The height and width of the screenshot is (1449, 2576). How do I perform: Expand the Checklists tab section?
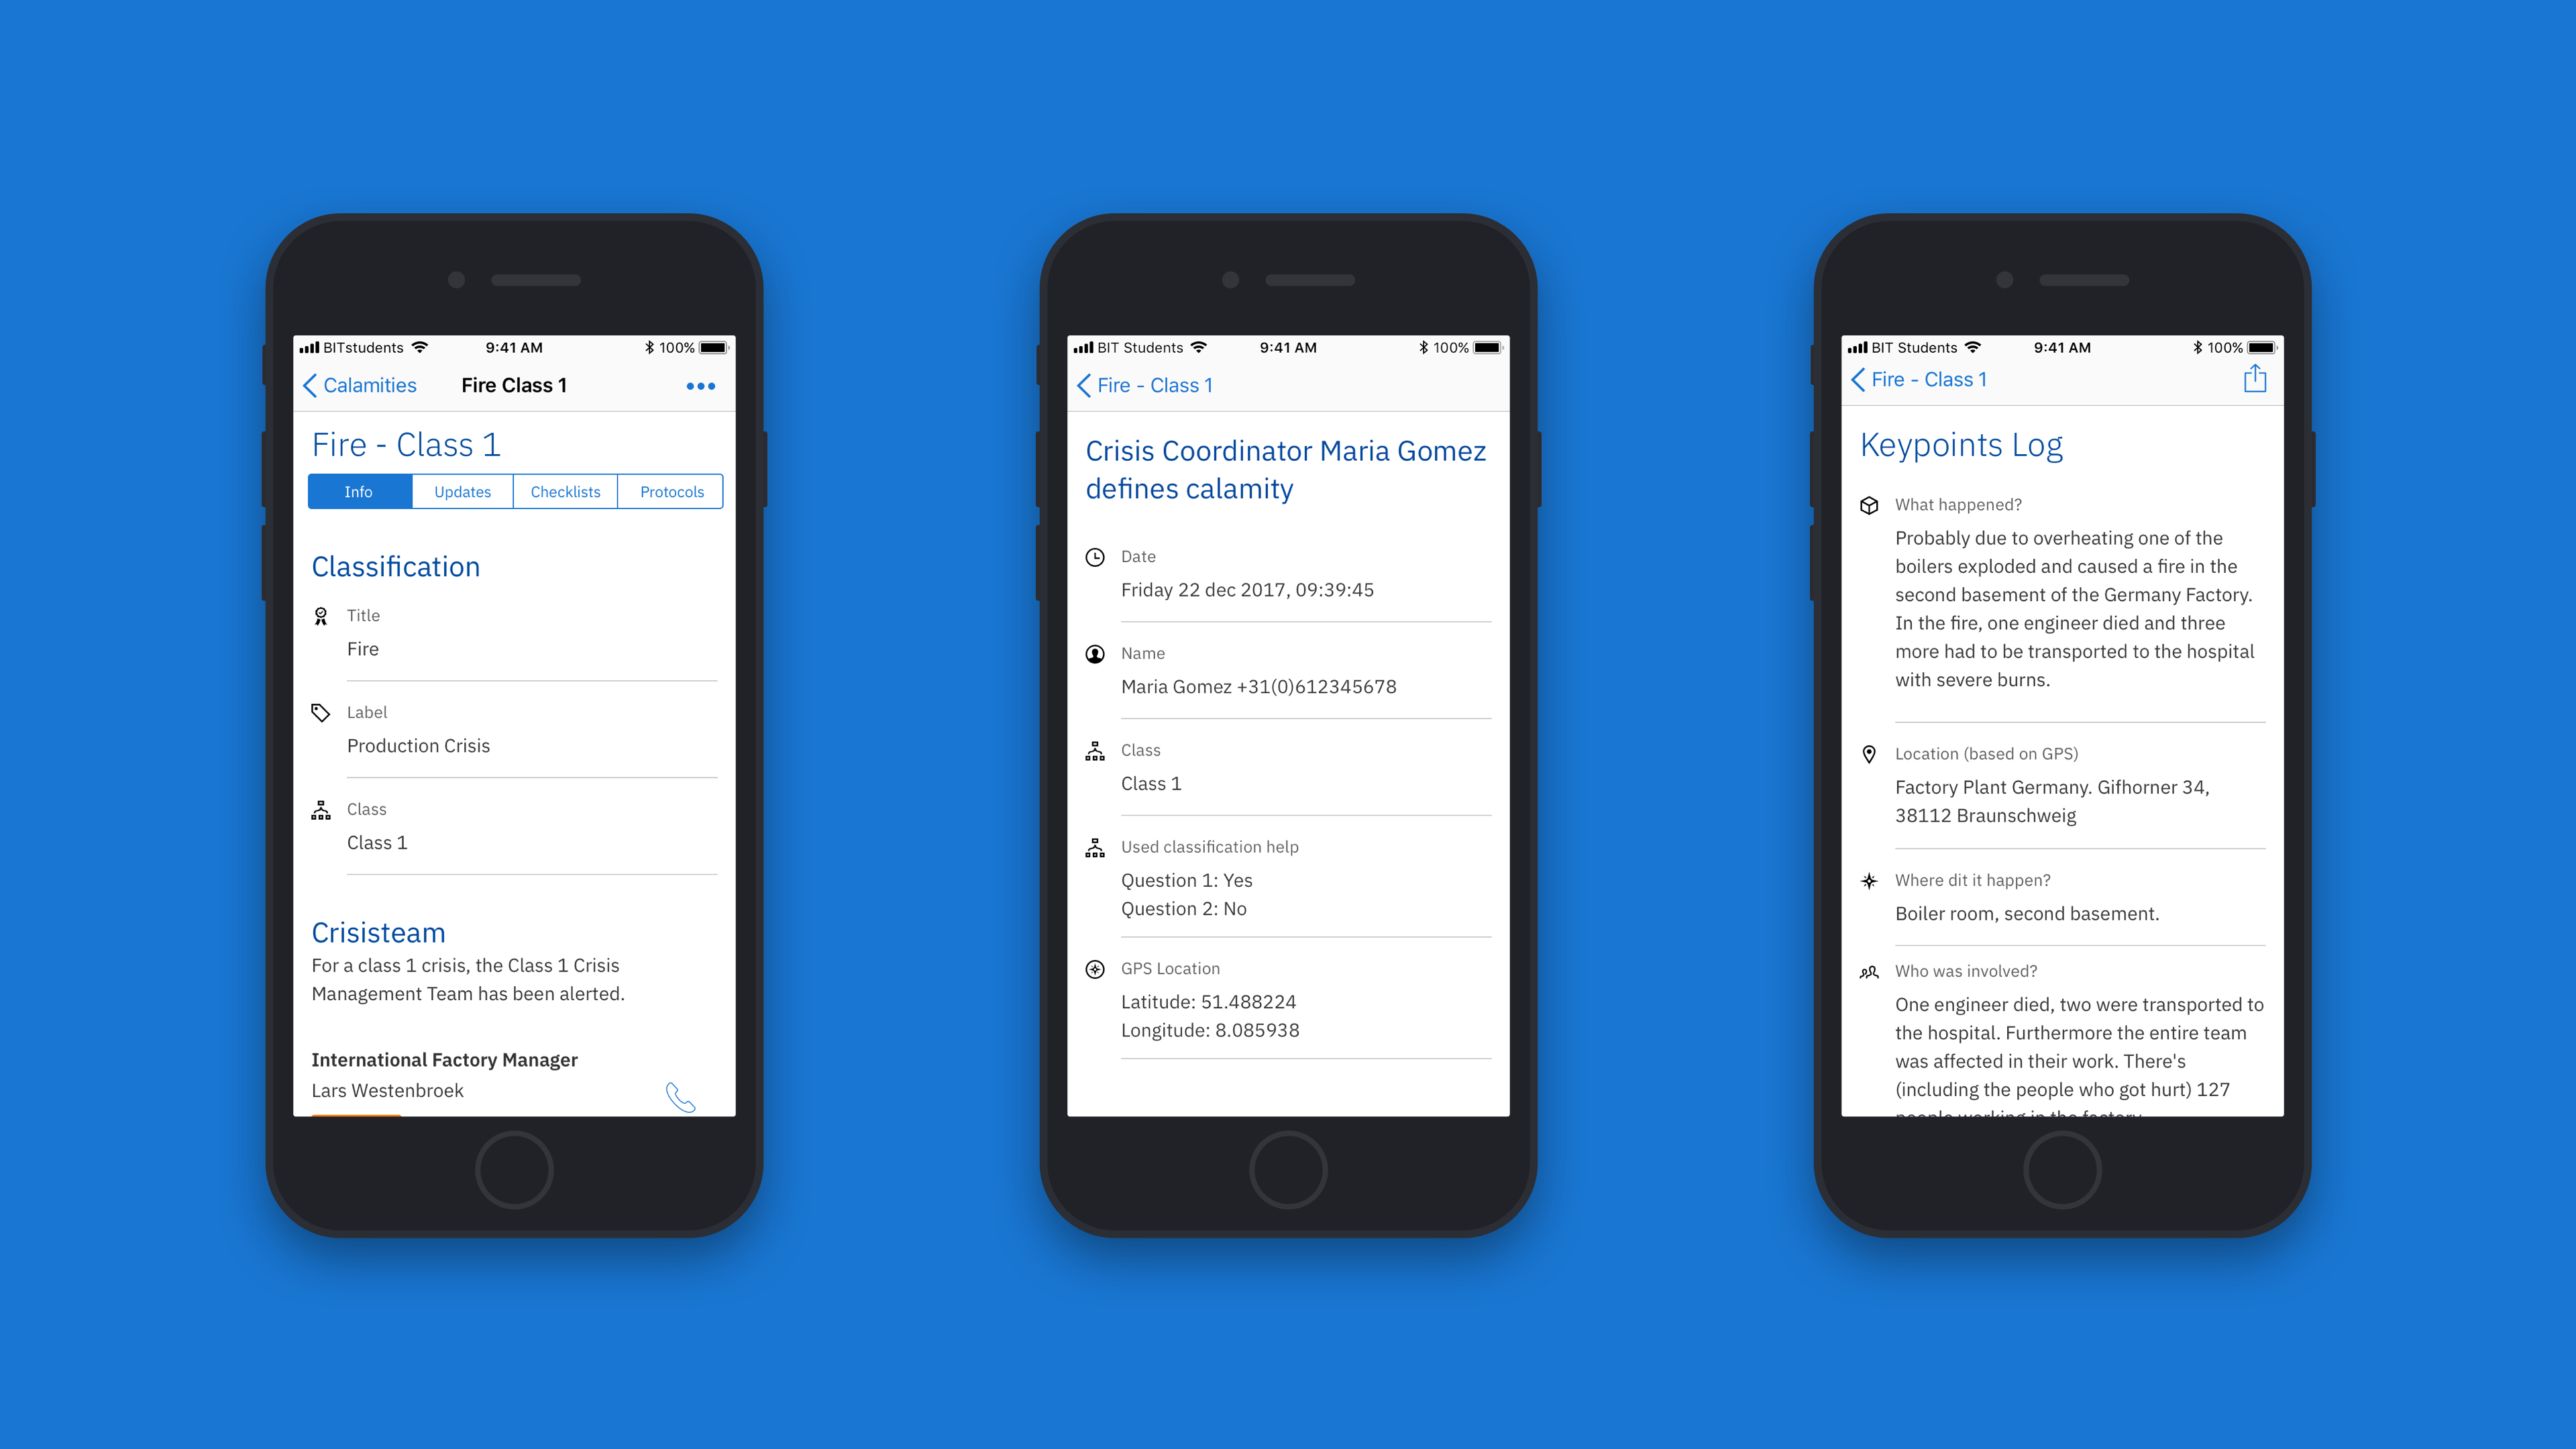coord(566,490)
